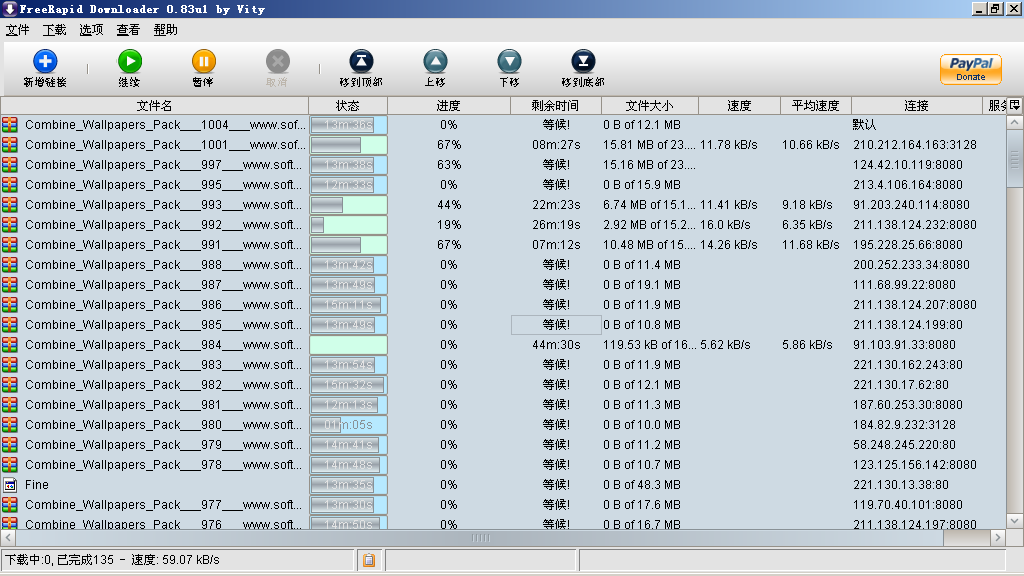Open the column chooser icon above the scrollbar

1014,105
